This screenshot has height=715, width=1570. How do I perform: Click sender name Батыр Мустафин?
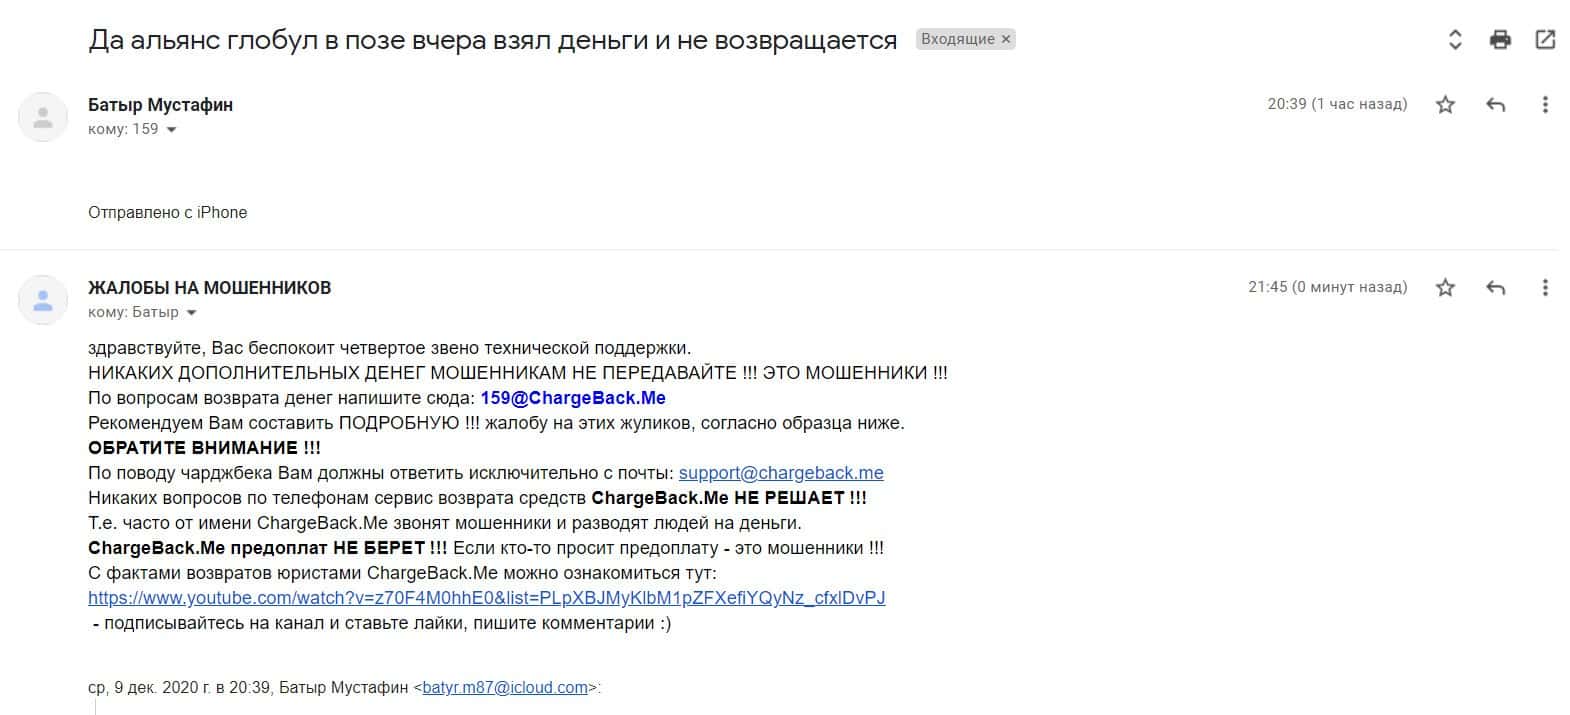point(160,105)
